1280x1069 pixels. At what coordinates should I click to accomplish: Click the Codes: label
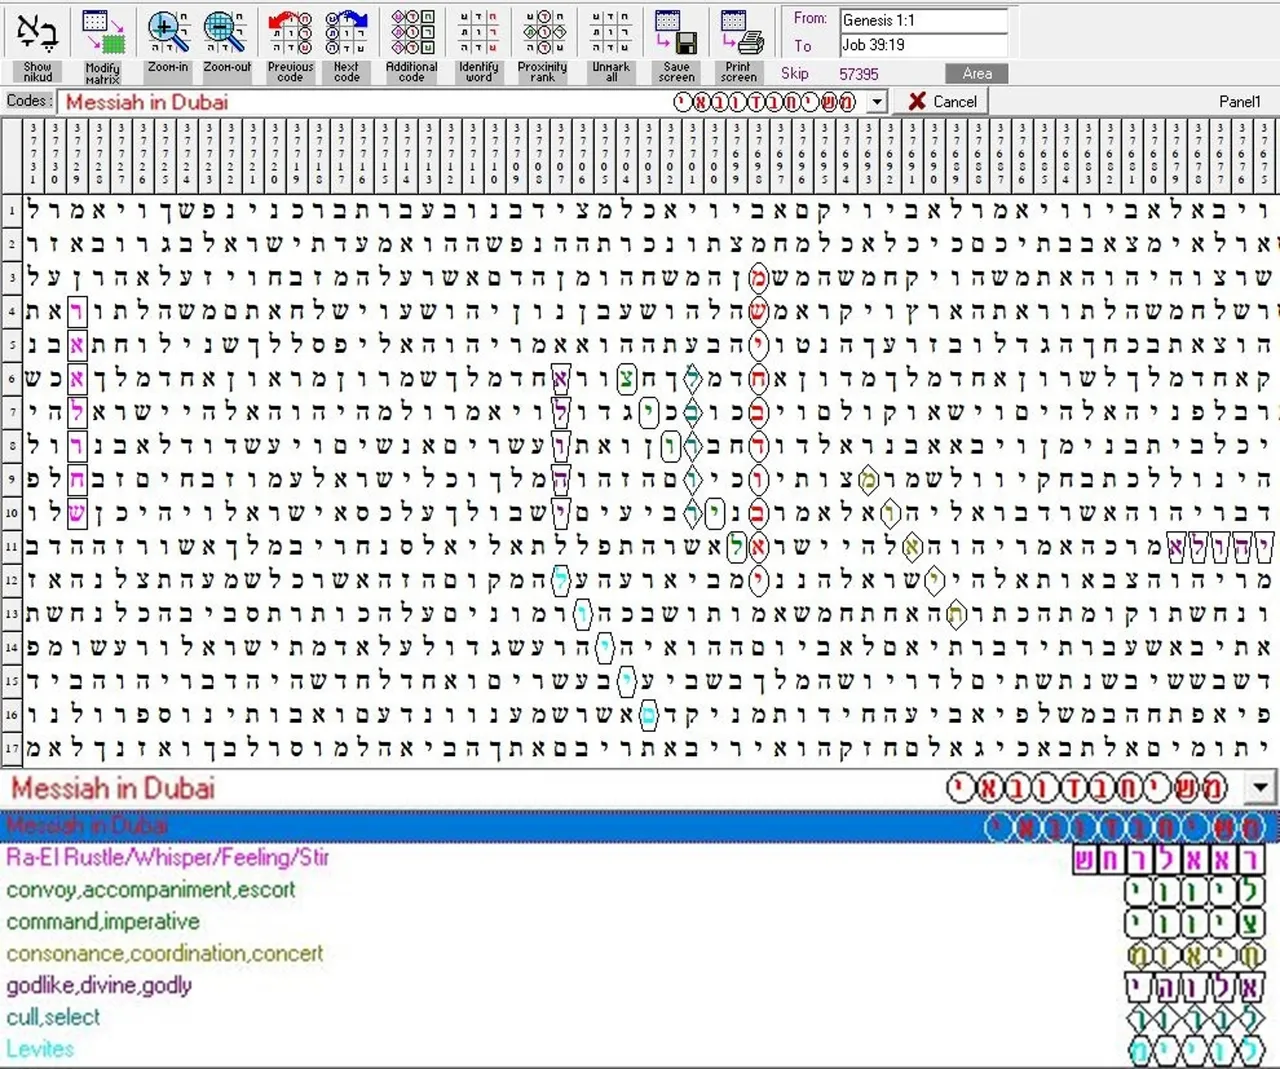point(28,101)
